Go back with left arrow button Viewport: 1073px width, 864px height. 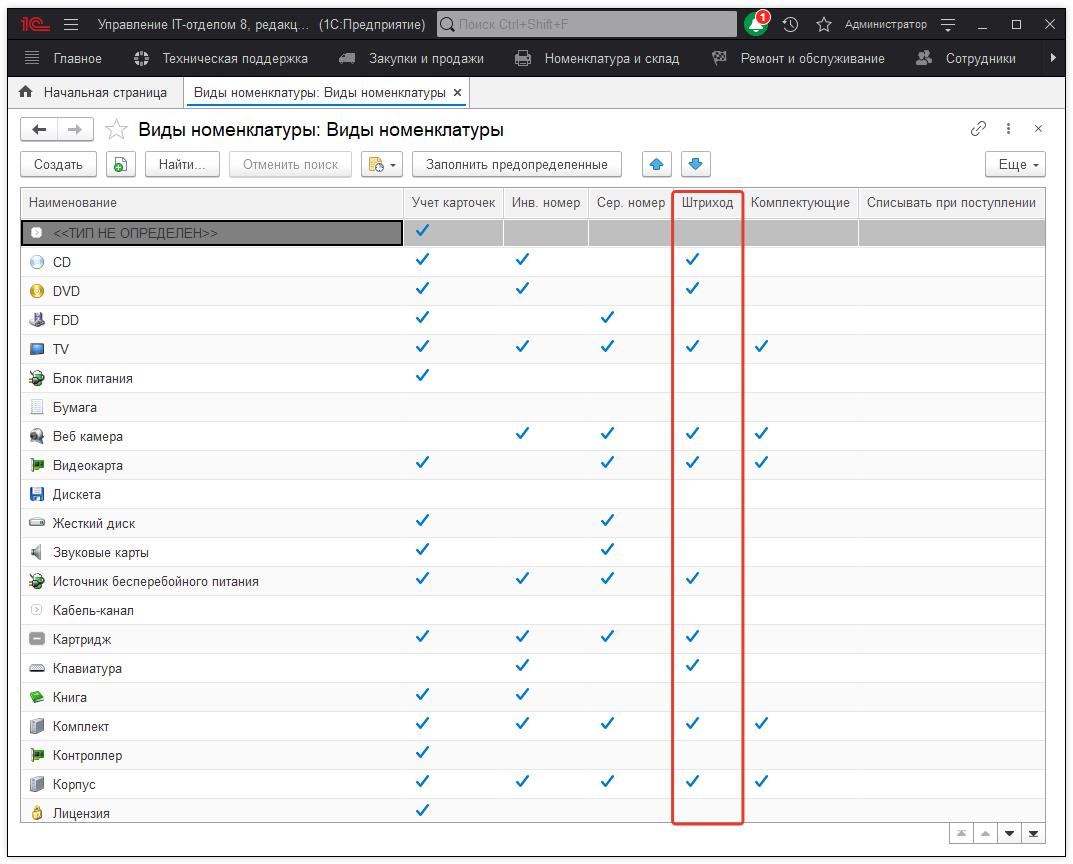39,129
